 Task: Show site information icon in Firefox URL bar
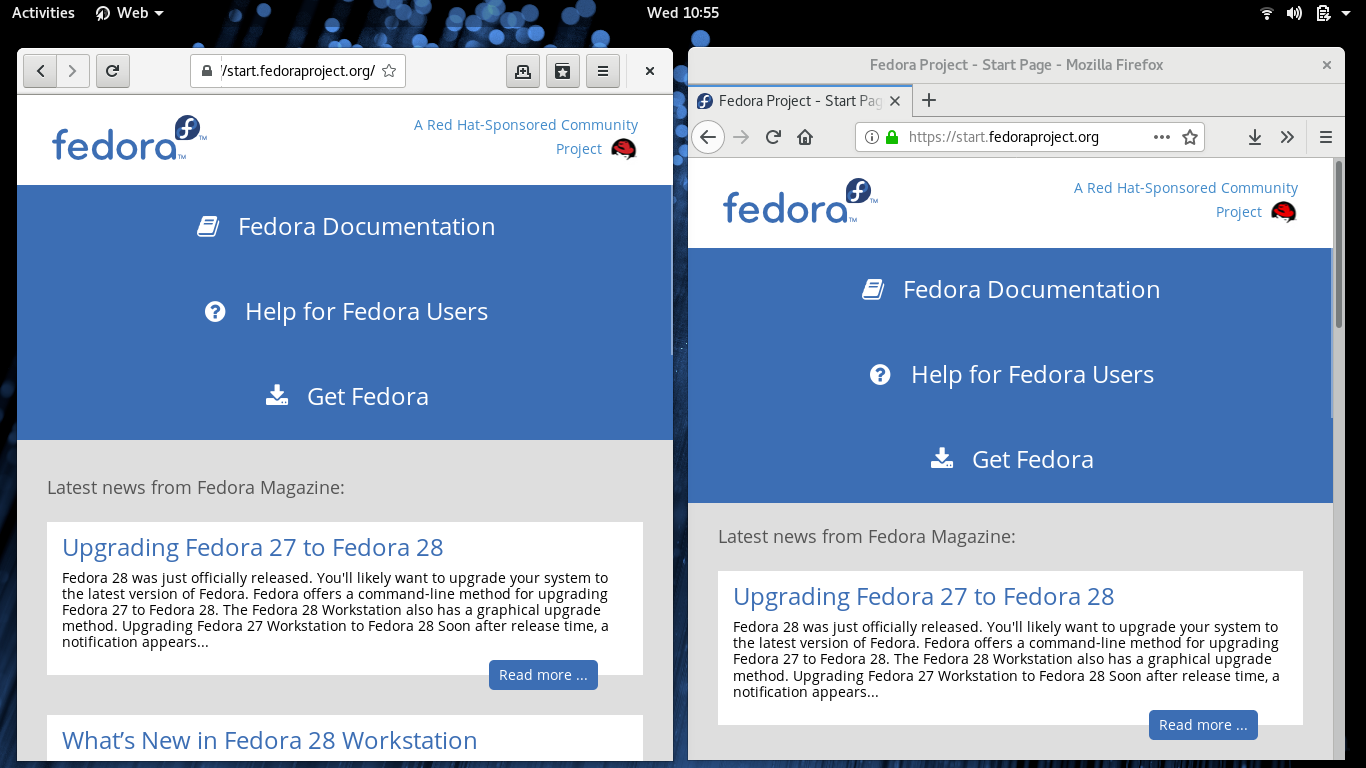tap(872, 137)
